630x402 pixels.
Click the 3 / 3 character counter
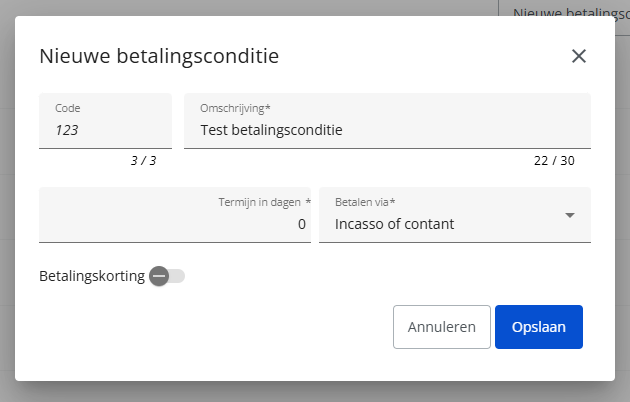click(x=143, y=161)
